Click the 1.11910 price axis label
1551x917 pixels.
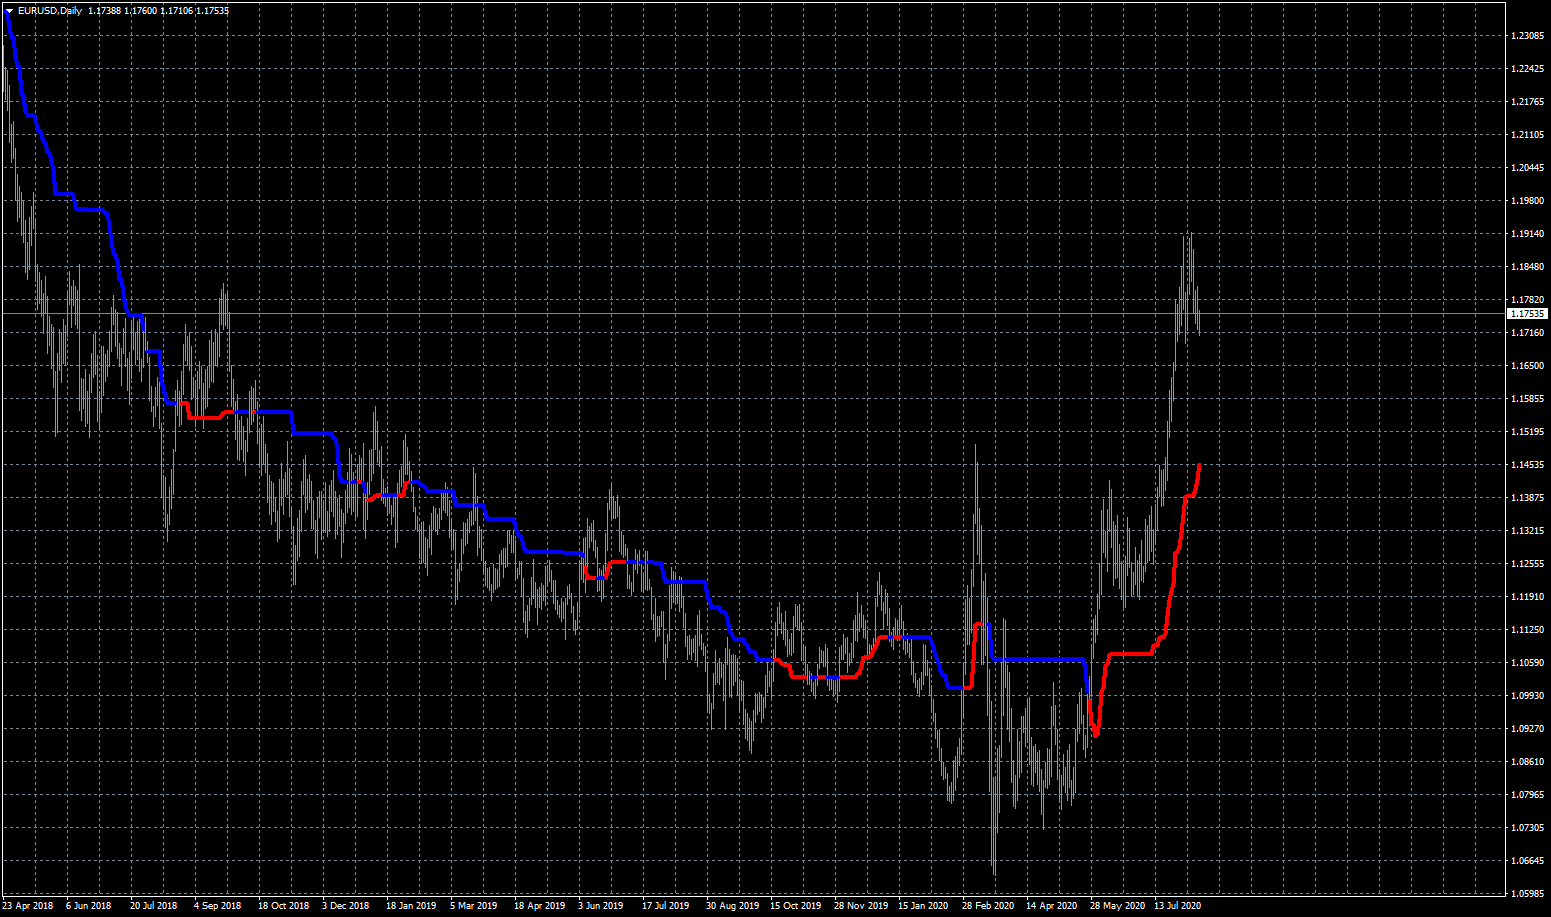[x=1527, y=597]
